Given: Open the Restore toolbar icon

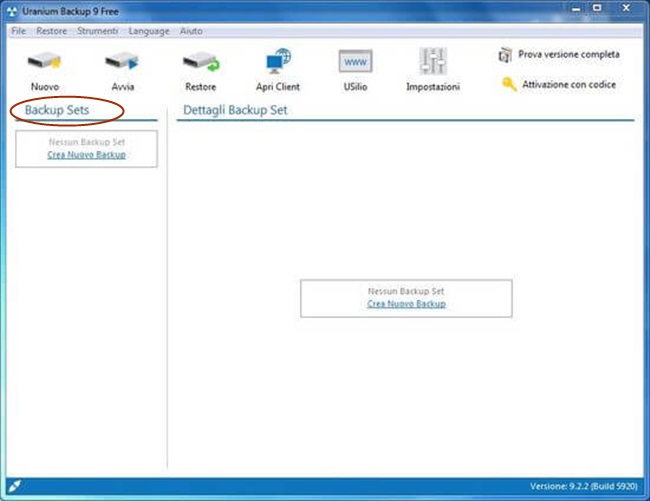Looking at the screenshot, I should coord(201,62).
